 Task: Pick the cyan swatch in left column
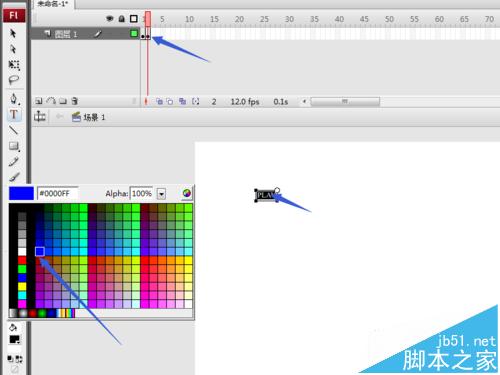pos(22,295)
